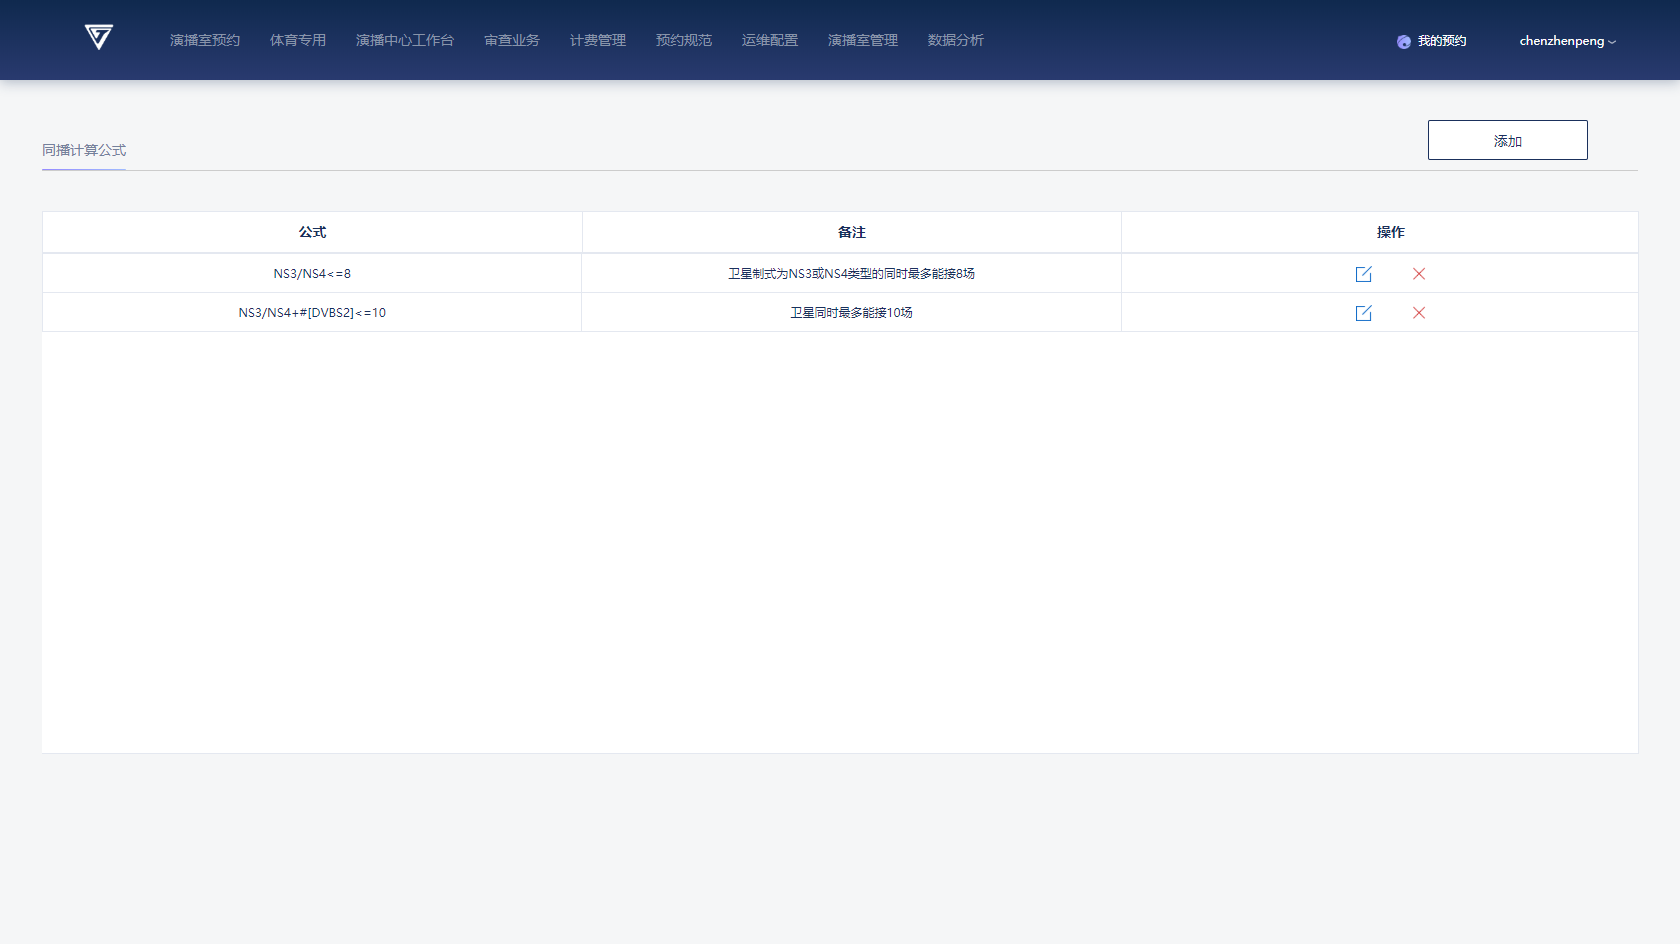Go to 演播中心工作台 menu
1680x944 pixels.
pyautogui.click(x=405, y=41)
